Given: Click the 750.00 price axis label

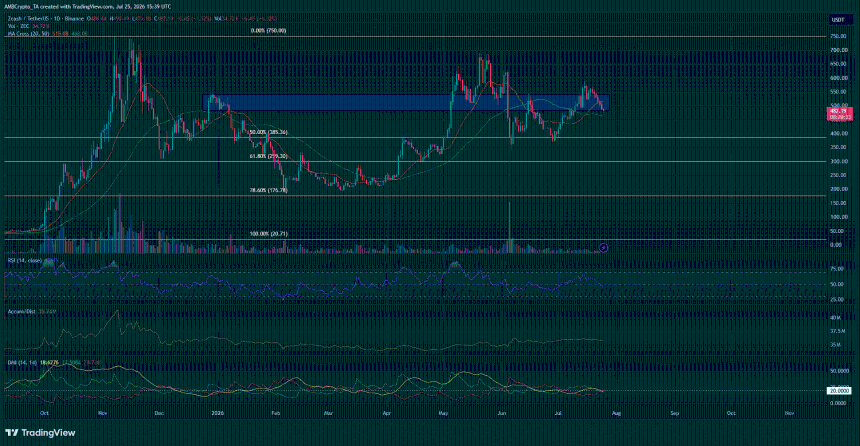Looking at the screenshot, I should (x=838, y=36).
